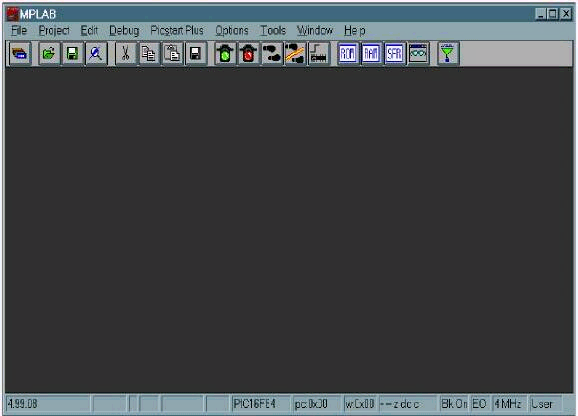Open the Options menu
Viewport: 578px width, 416px height.
[232, 31]
